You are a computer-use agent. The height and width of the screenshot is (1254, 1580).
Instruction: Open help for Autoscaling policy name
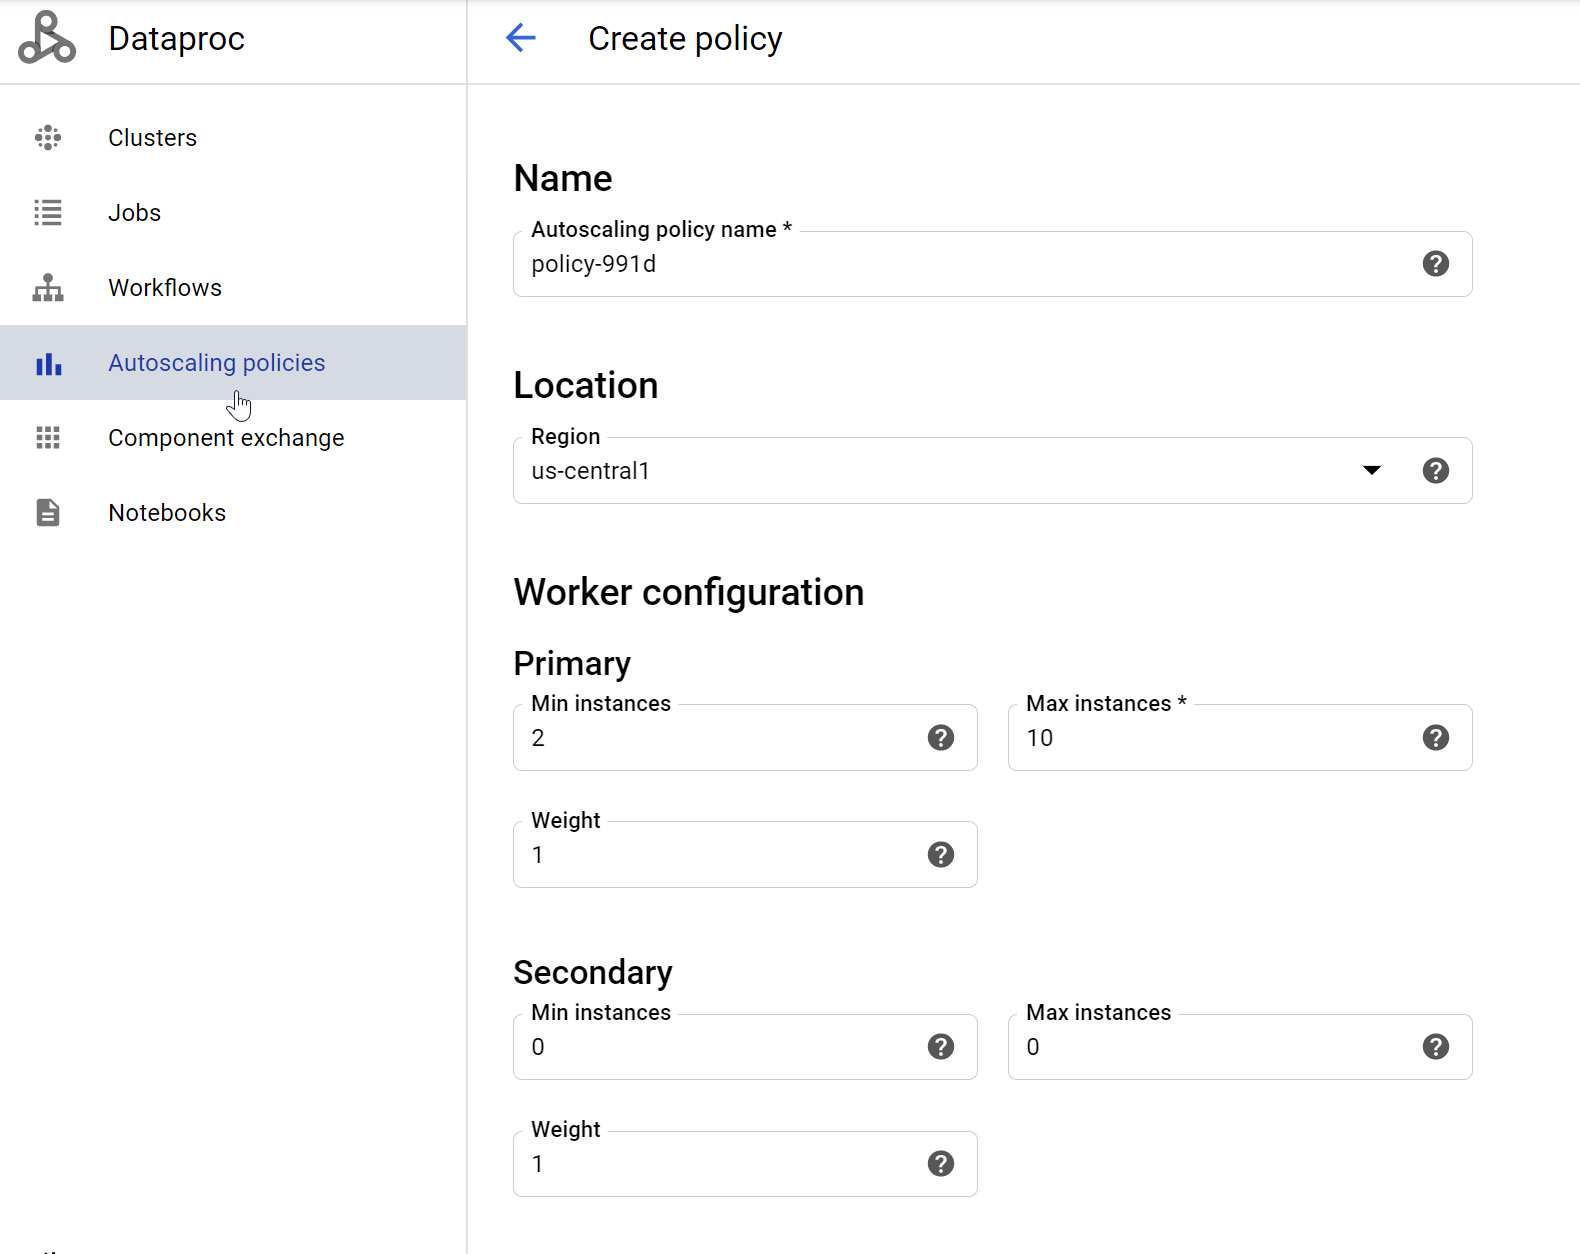[1436, 264]
